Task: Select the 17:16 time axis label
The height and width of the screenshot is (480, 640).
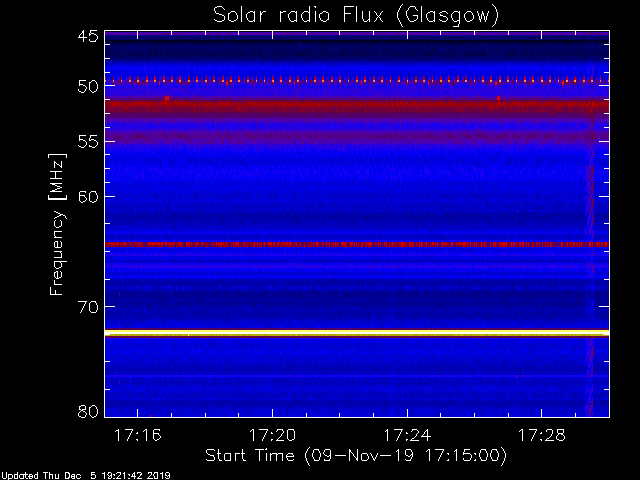Action: [x=138, y=436]
